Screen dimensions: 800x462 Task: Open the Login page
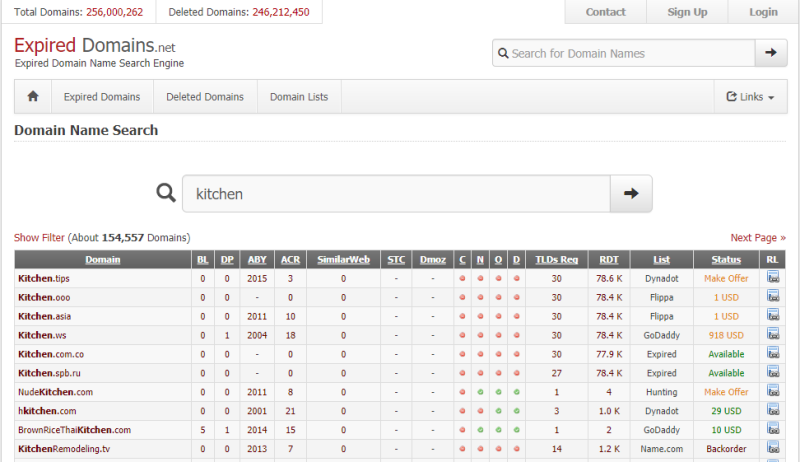(763, 12)
